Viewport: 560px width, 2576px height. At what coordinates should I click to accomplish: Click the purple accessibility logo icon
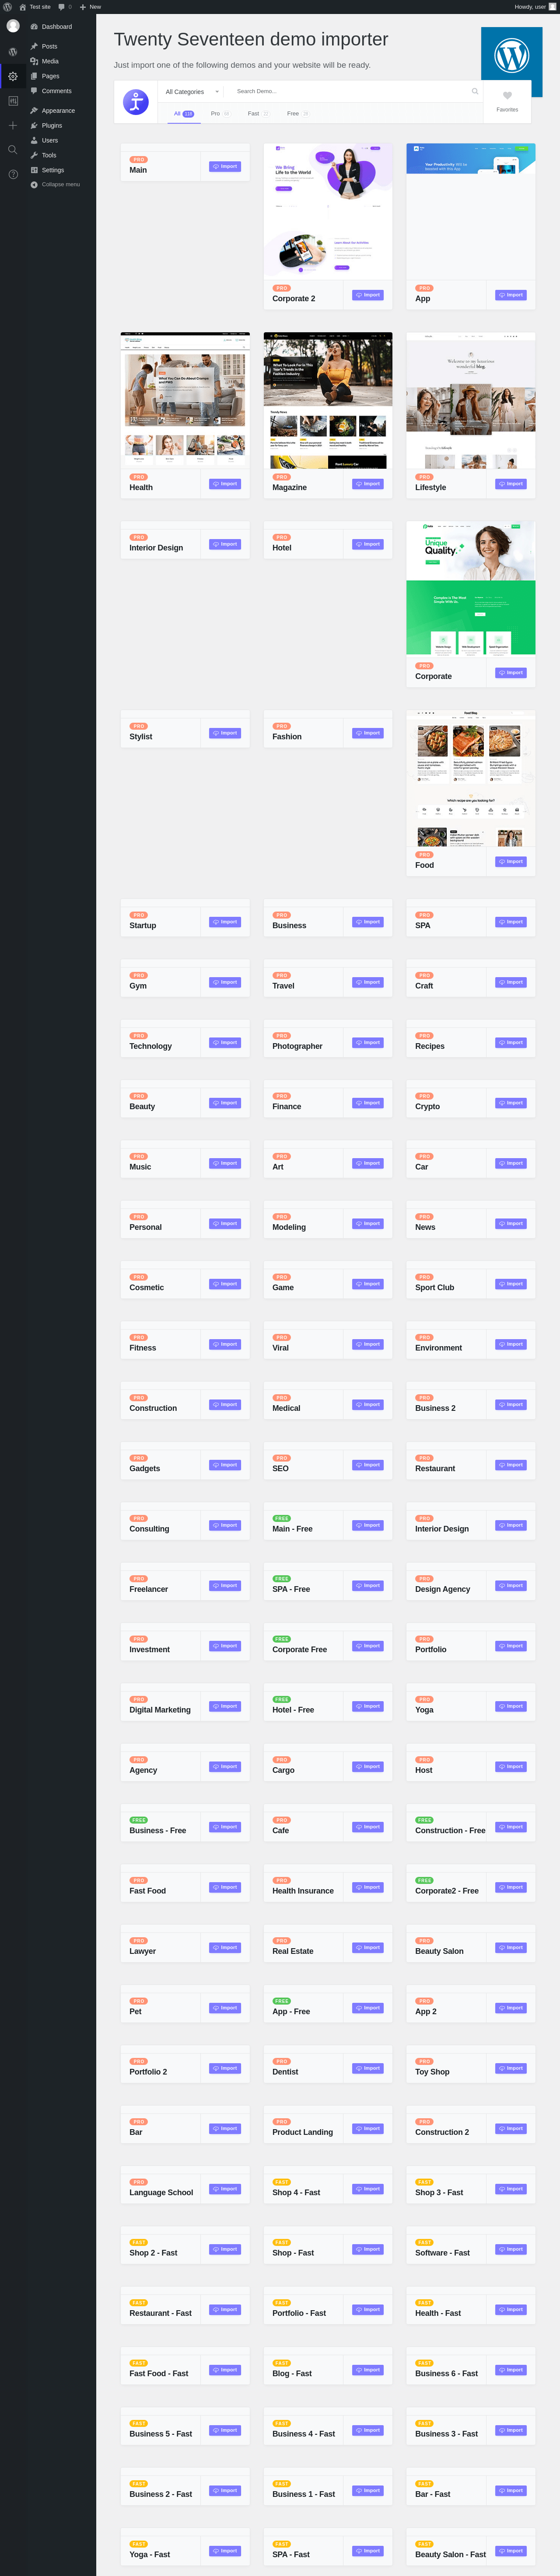[136, 102]
